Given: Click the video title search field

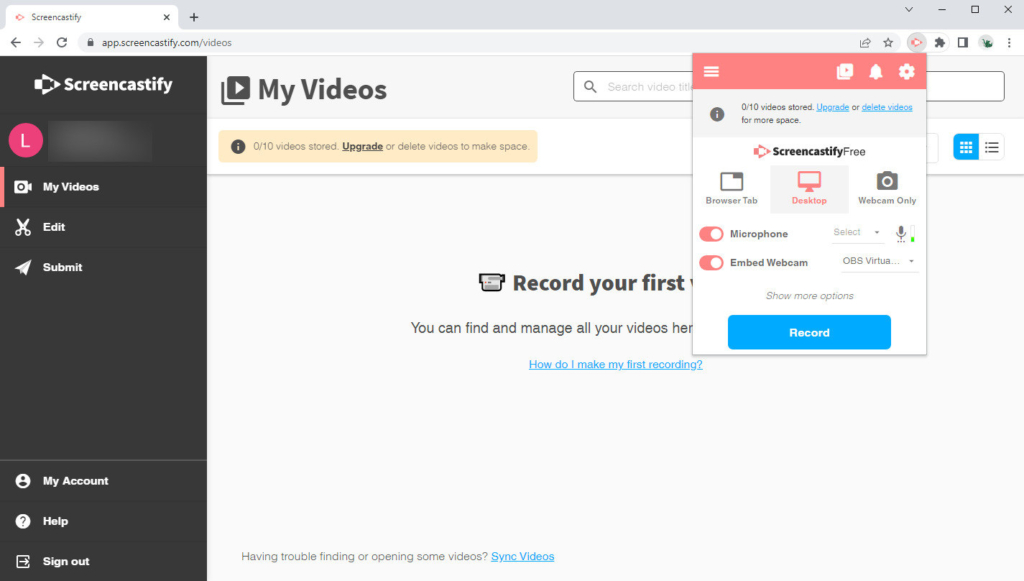Looking at the screenshot, I should (x=650, y=86).
